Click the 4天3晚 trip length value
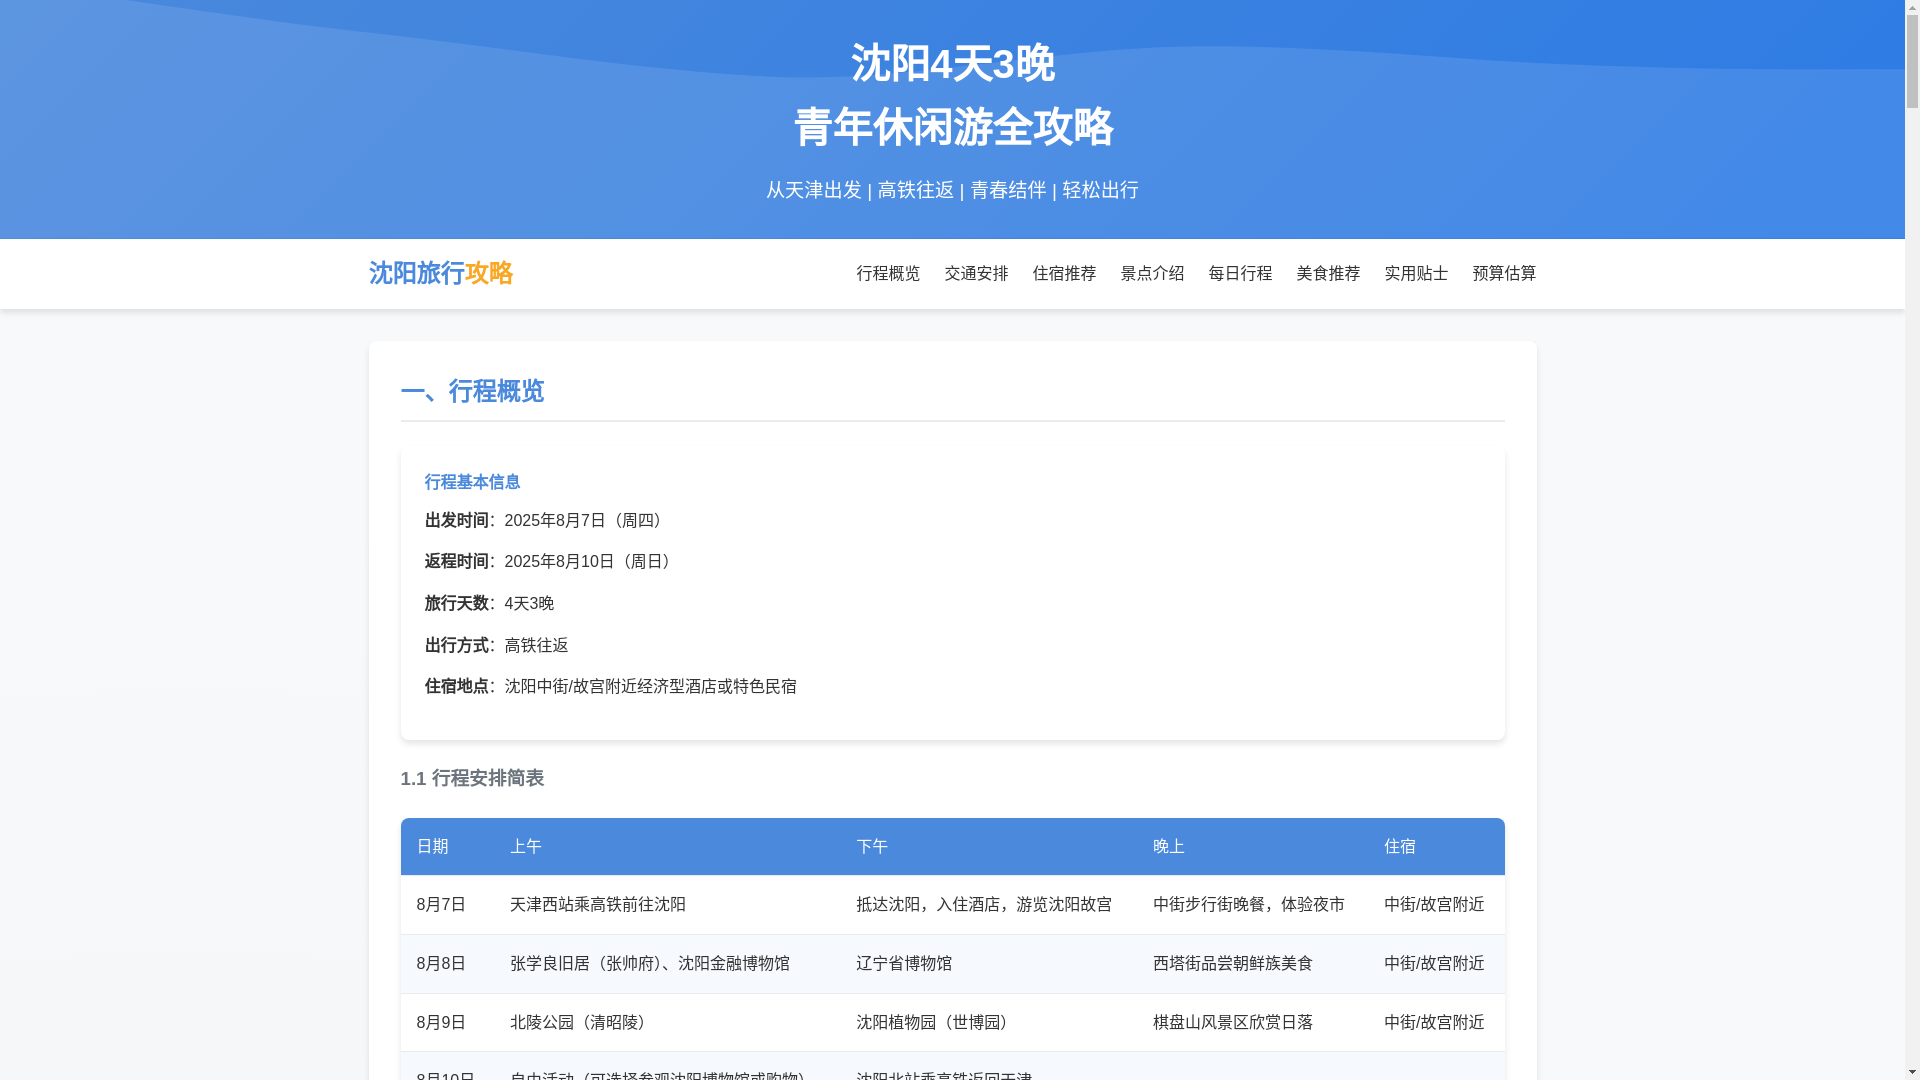Image resolution: width=1920 pixels, height=1080 pixels. pyautogui.click(x=529, y=603)
